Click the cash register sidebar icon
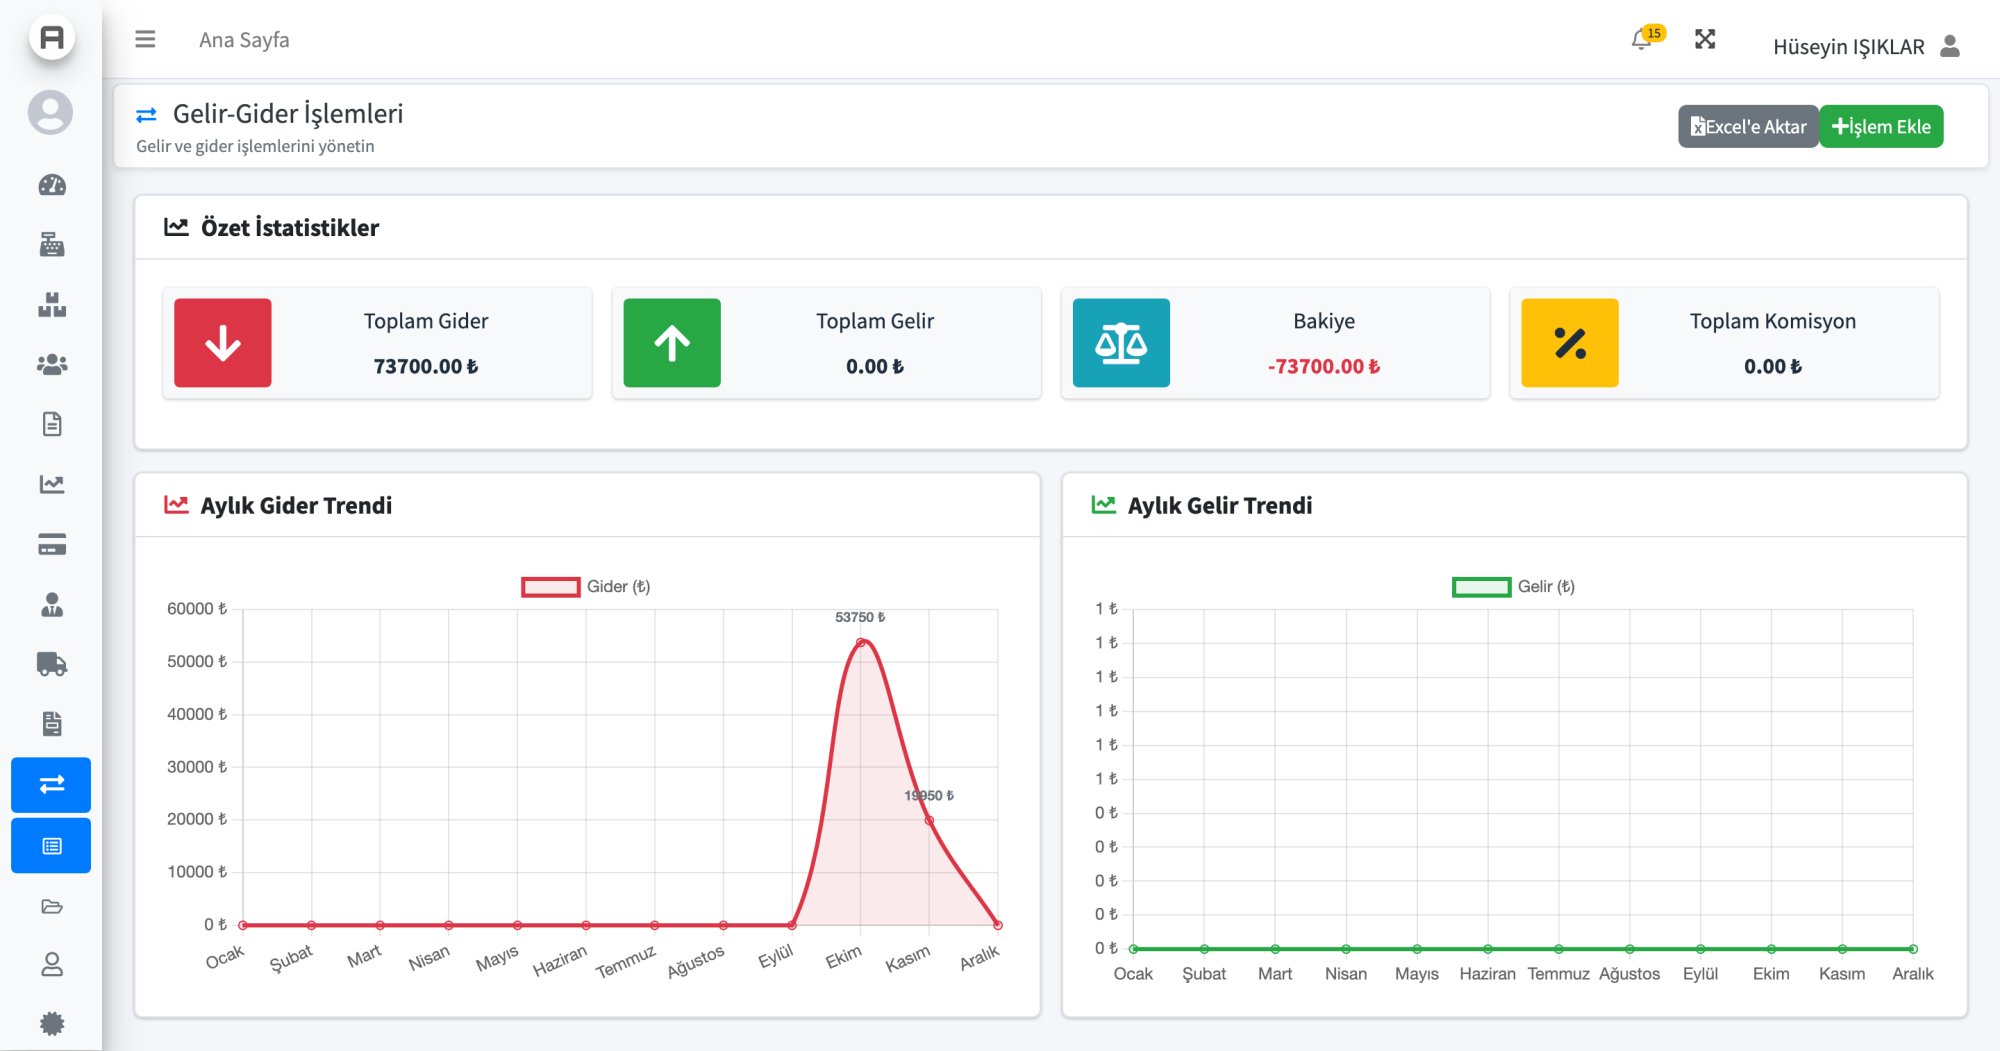2000x1051 pixels. click(x=52, y=245)
